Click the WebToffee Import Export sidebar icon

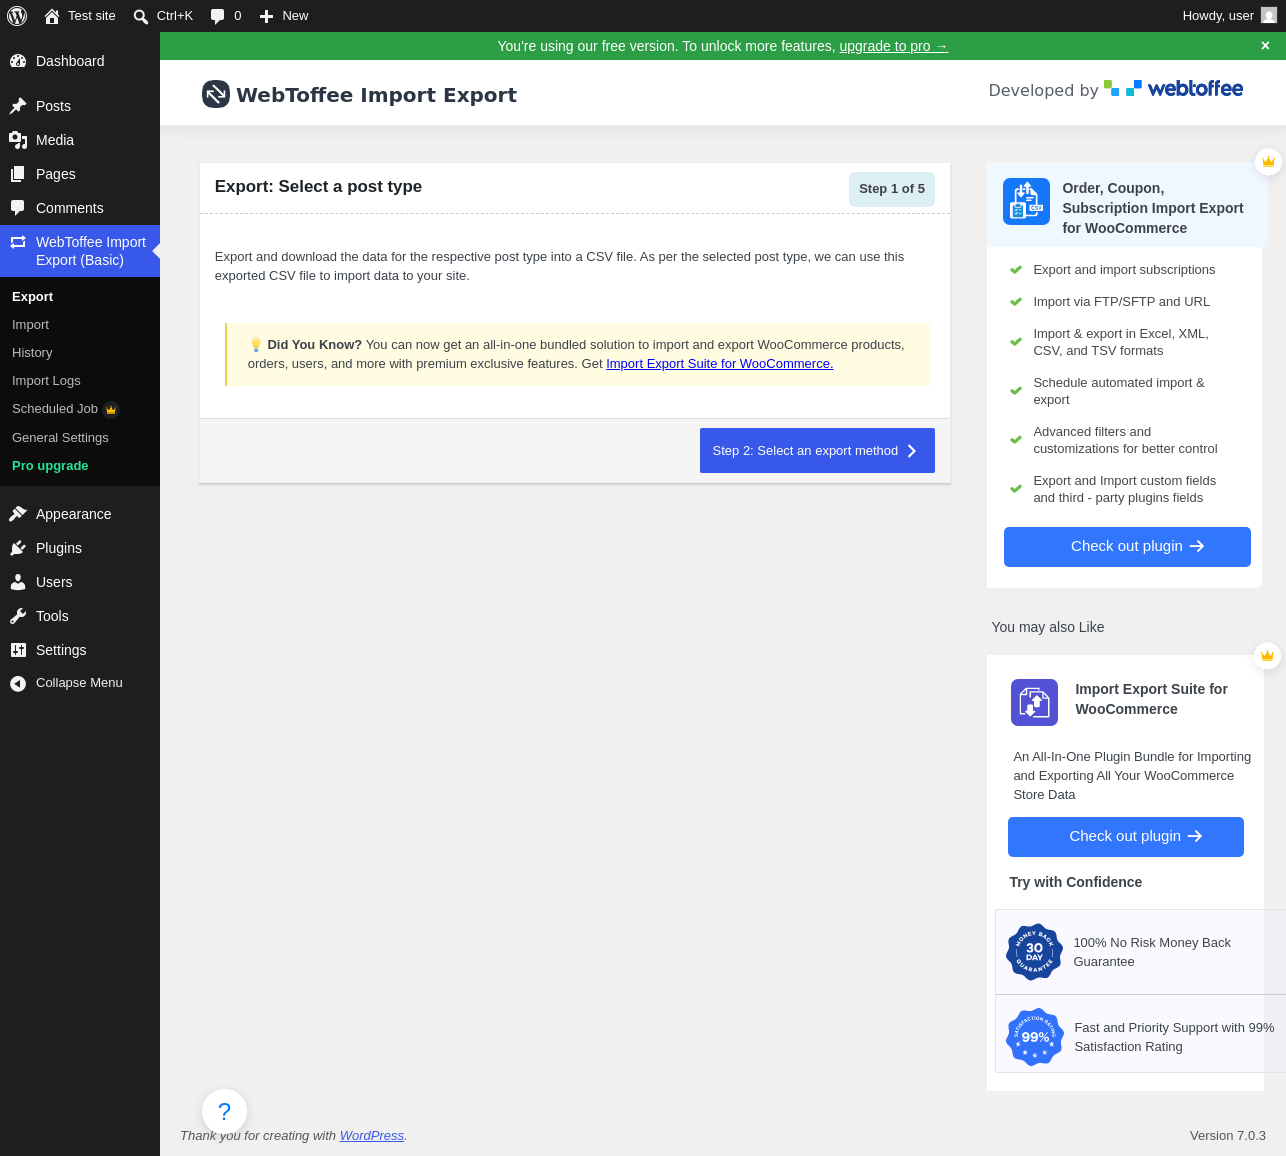click(18, 242)
